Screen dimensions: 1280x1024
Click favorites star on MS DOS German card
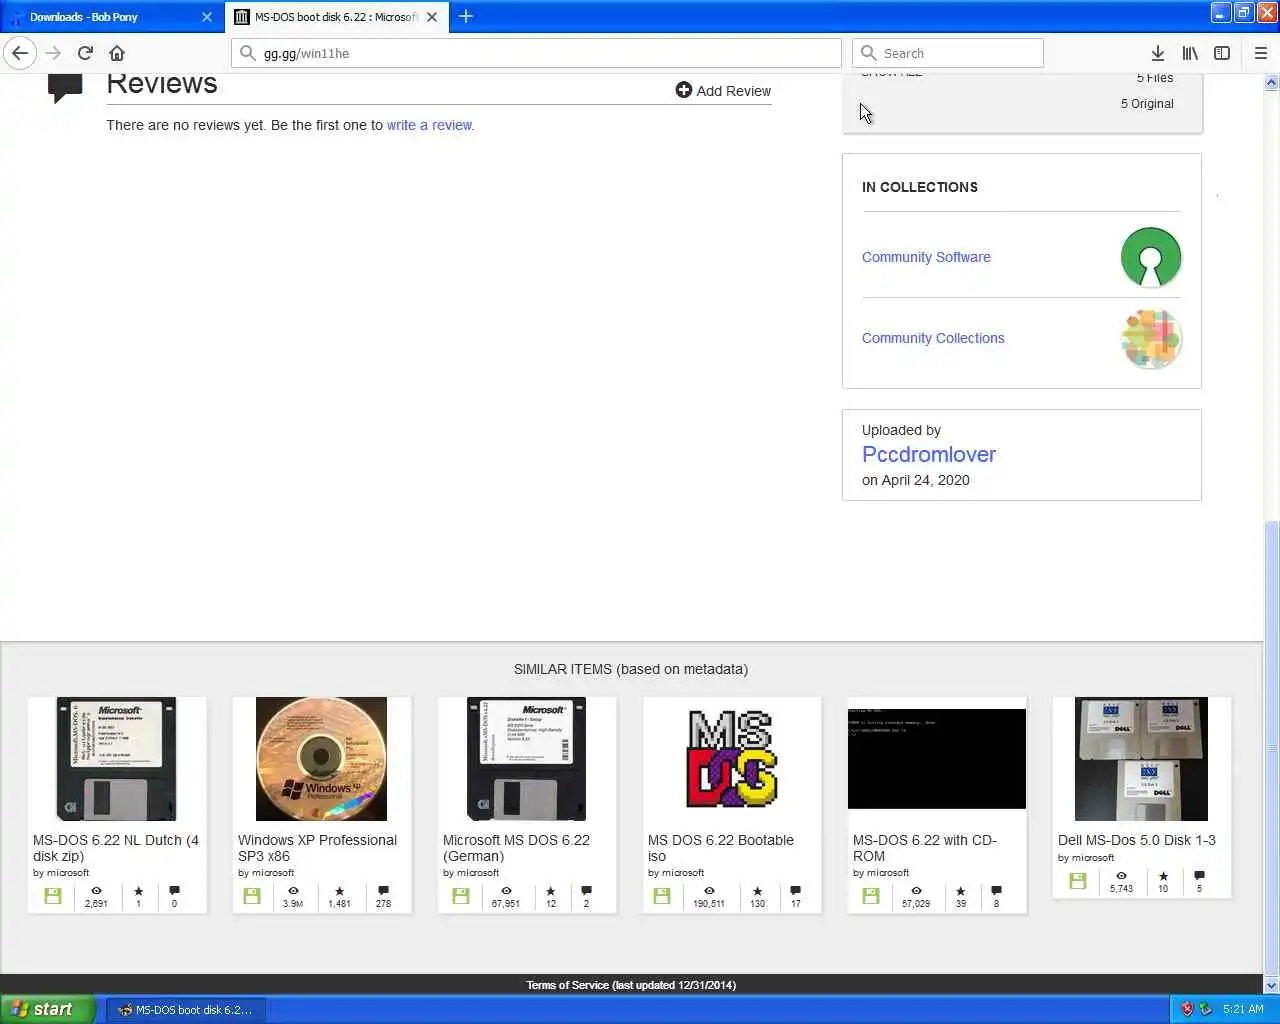tap(551, 890)
